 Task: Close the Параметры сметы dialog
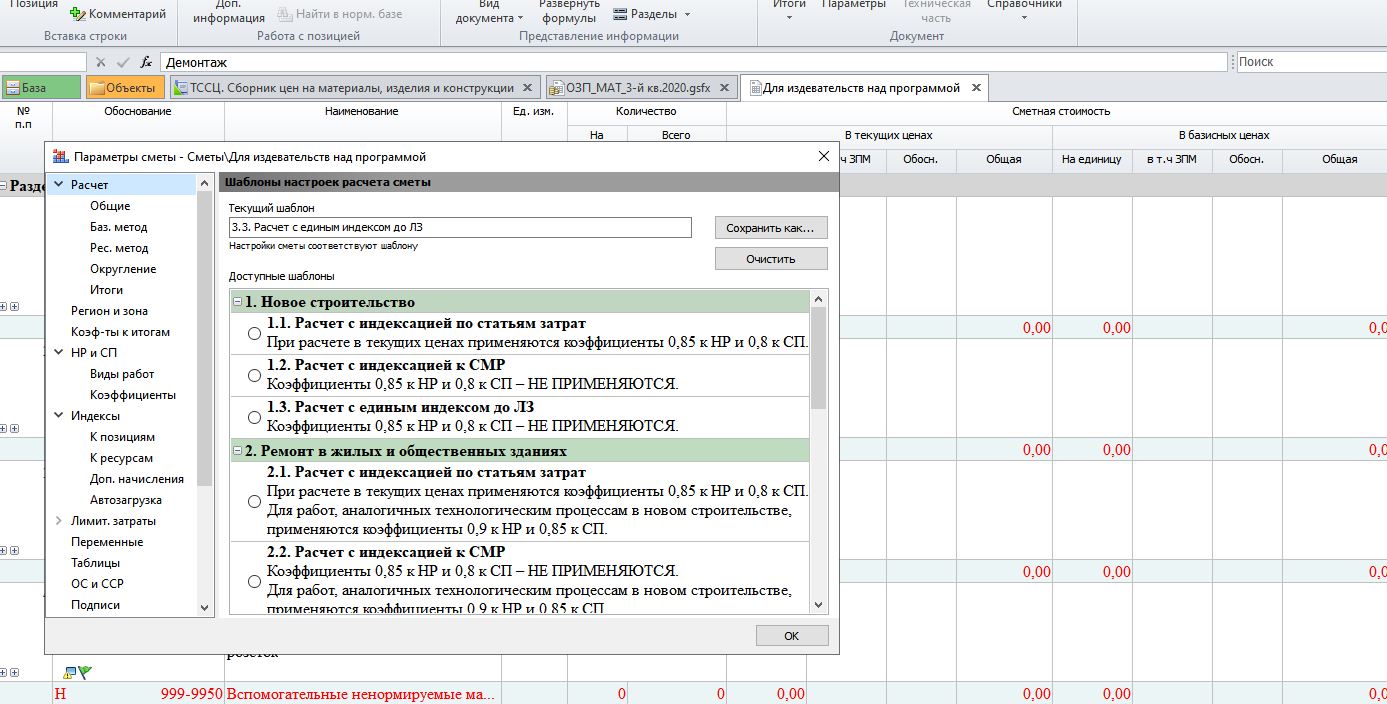click(824, 157)
